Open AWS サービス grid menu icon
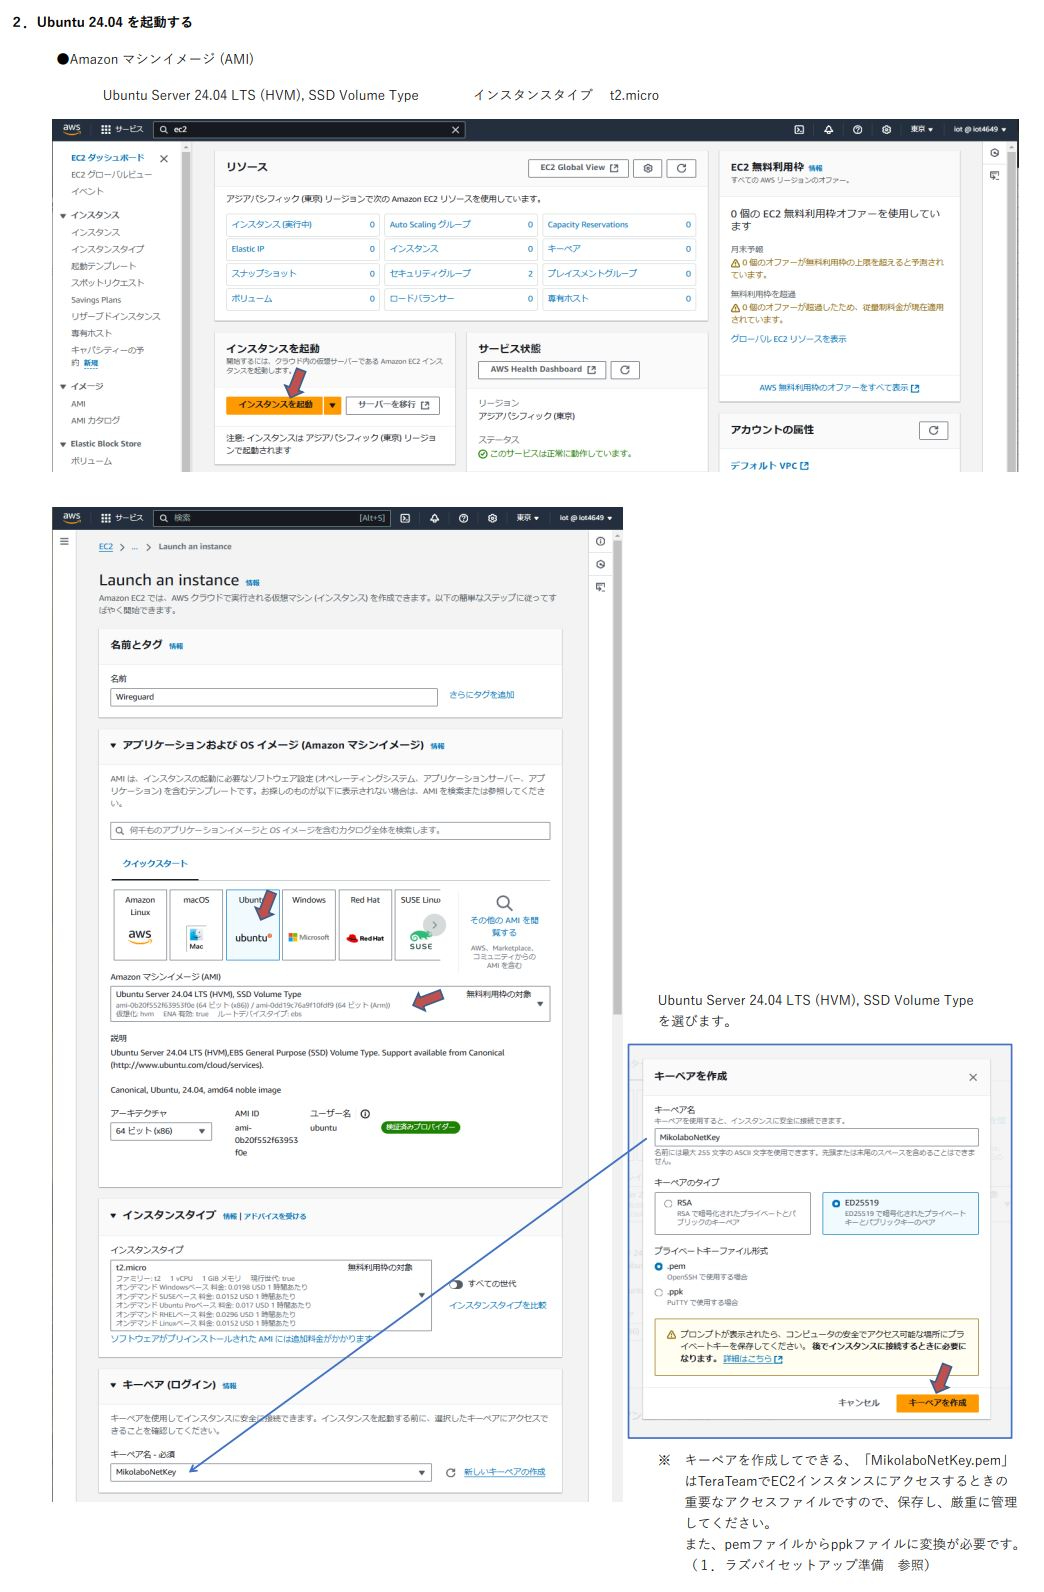The height and width of the screenshot is (1592, 1044). pyautogui.click(x=106, y=129)
